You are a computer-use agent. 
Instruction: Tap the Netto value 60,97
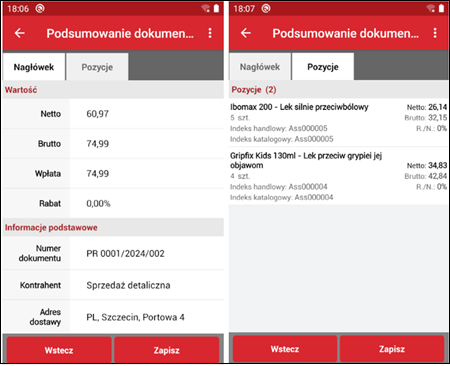click(x=98, y=114)
